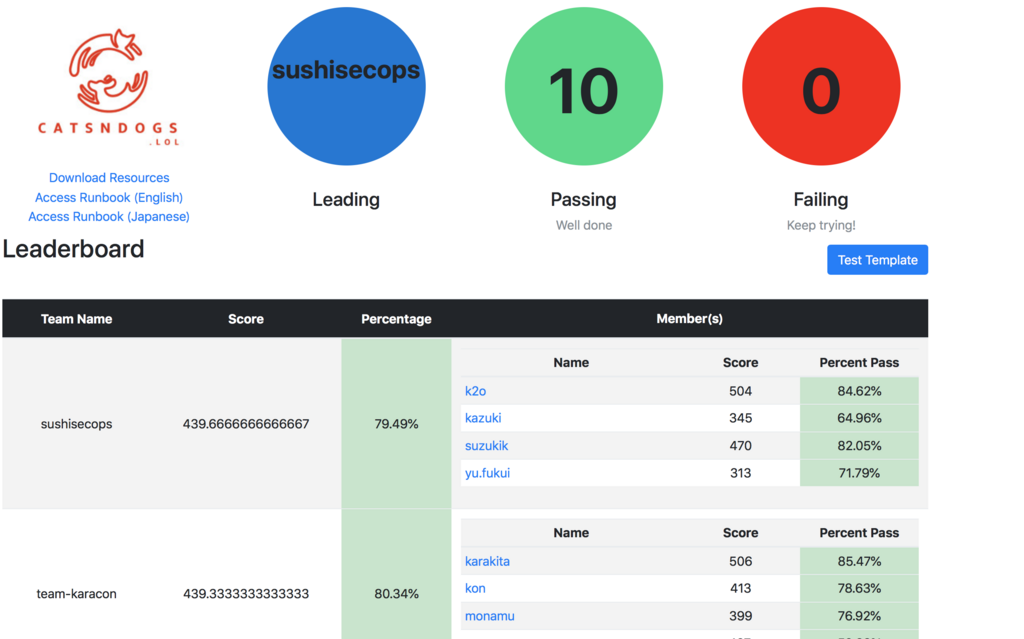Image resolution: width=1024 pixels, height=639 pixels.
Task: Click karakita's score 506
Action: click(741, 561)
